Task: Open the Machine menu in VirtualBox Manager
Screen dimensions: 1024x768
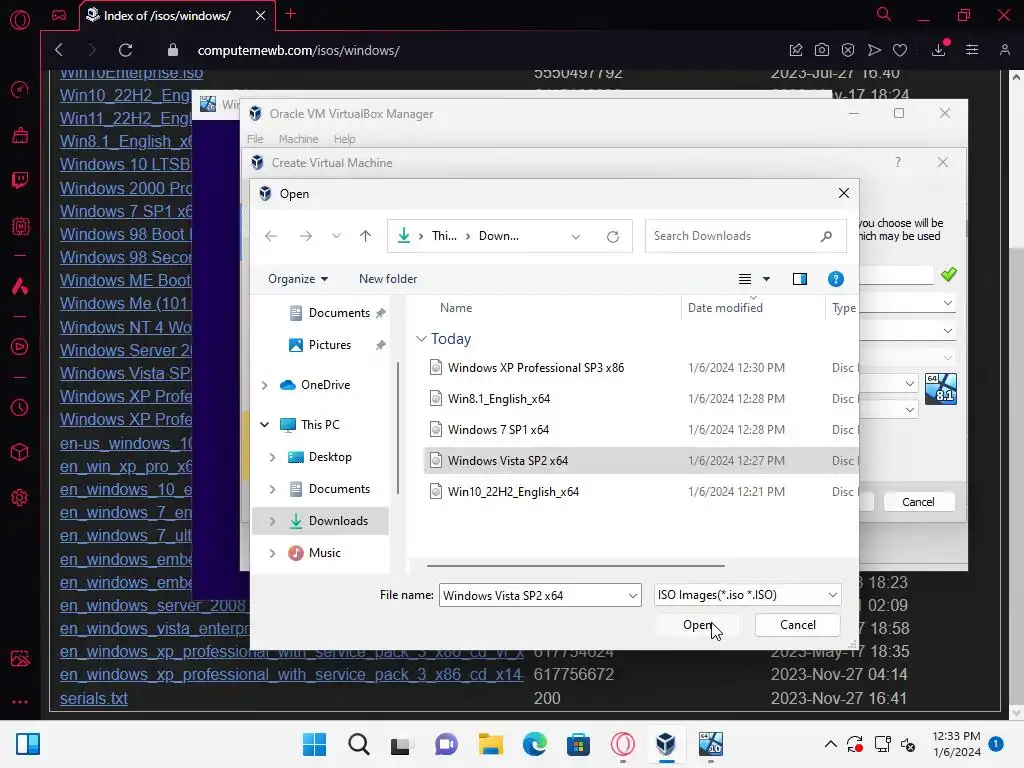Action: point(298,139)
